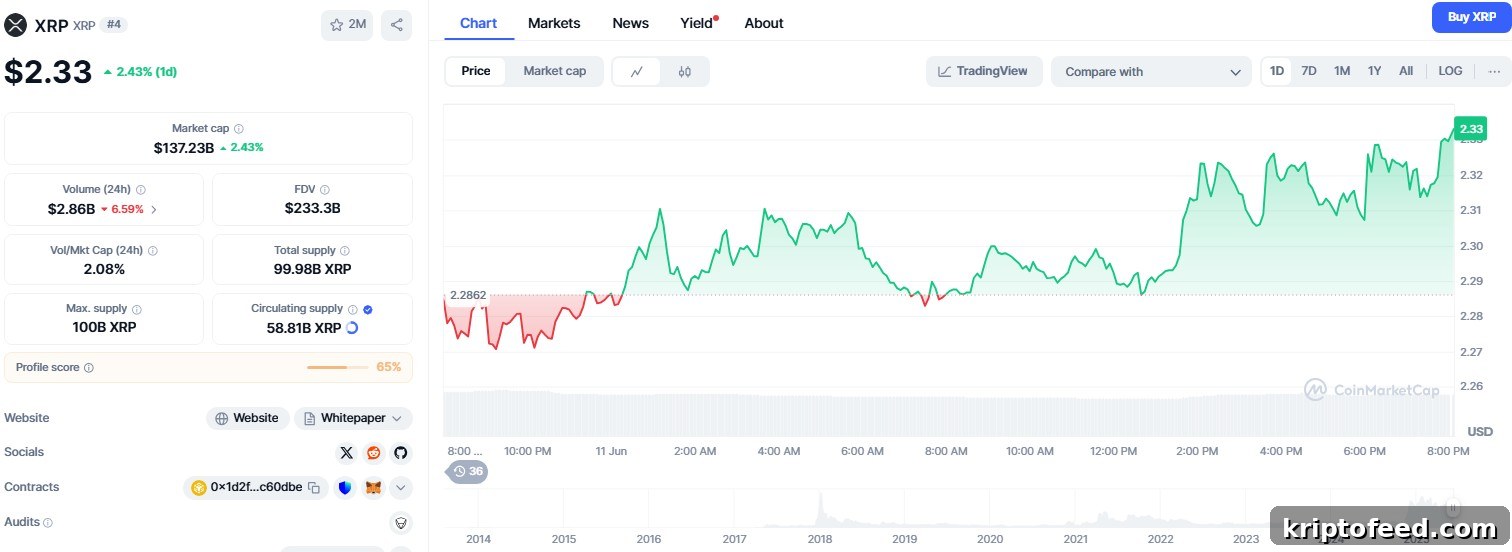Open Vol/Mkt Cap (24h) info icon

click(152, 251)
